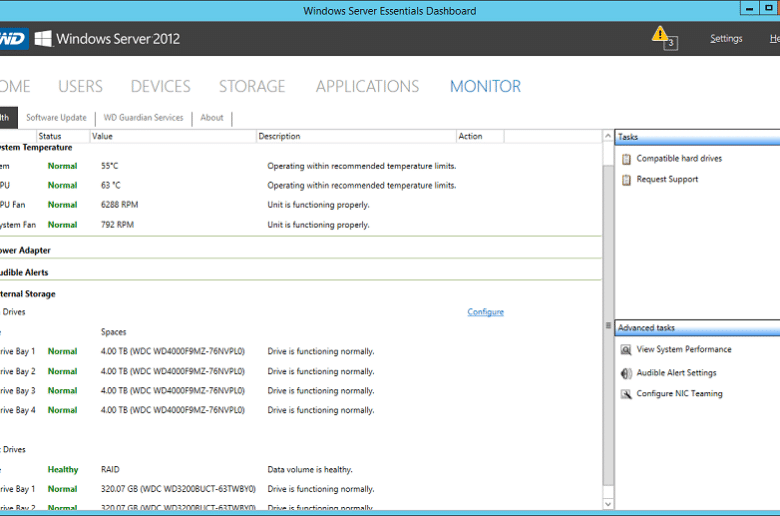Sort by the Description column header
Viewport: 780px width, 516px height.
click(356, 136)
